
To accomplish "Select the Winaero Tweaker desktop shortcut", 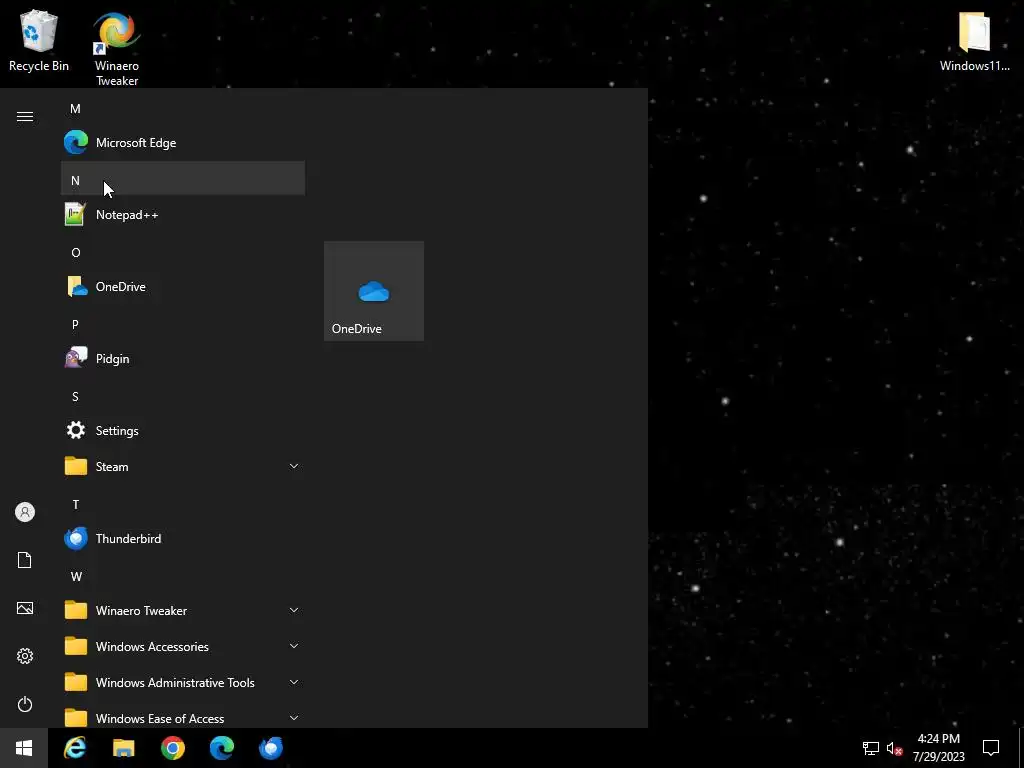I will pyautogui.click(x=117, y=49).
